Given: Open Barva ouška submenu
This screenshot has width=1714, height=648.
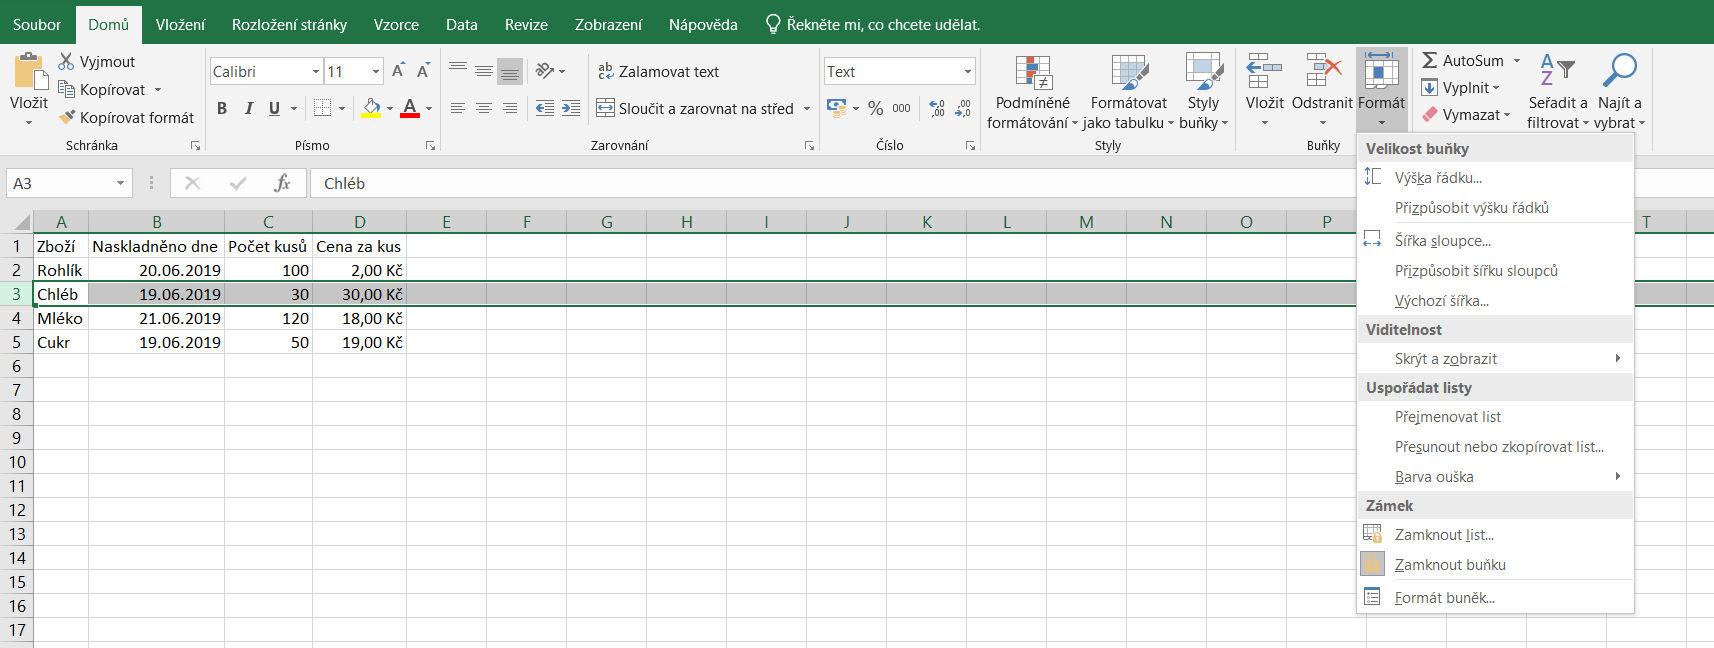Looking at the screenshot, I should pyautogui.click(x=1495, y=476).
